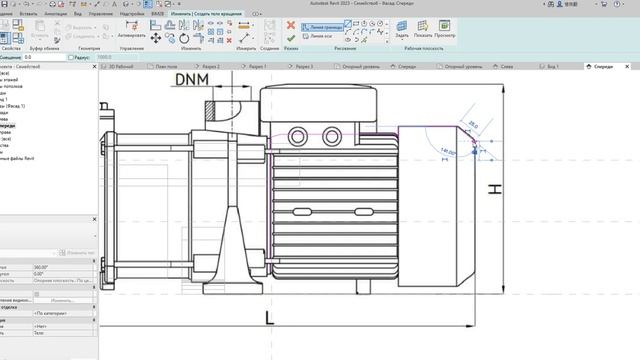Collapse the отделка properties group
This screenshot has height=360, width=640.
click(x=94, y=307)
